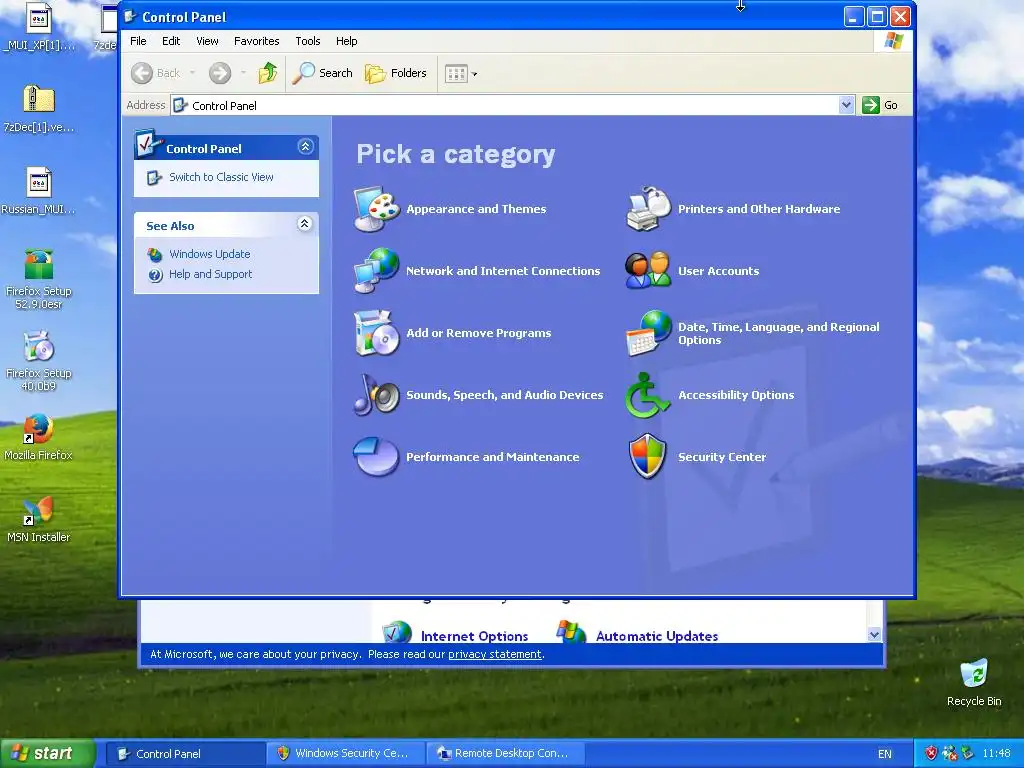
Task: Open the File menu
Action: [x=138, y=41]
